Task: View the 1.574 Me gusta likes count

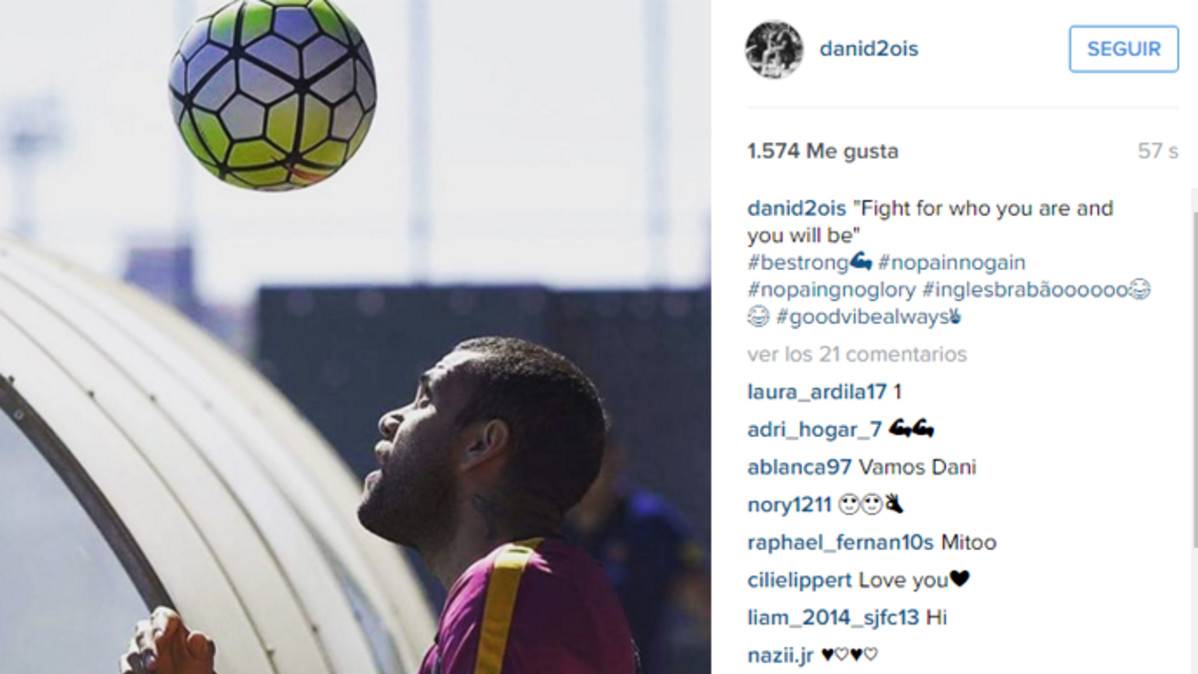Action: pos(823,151)
